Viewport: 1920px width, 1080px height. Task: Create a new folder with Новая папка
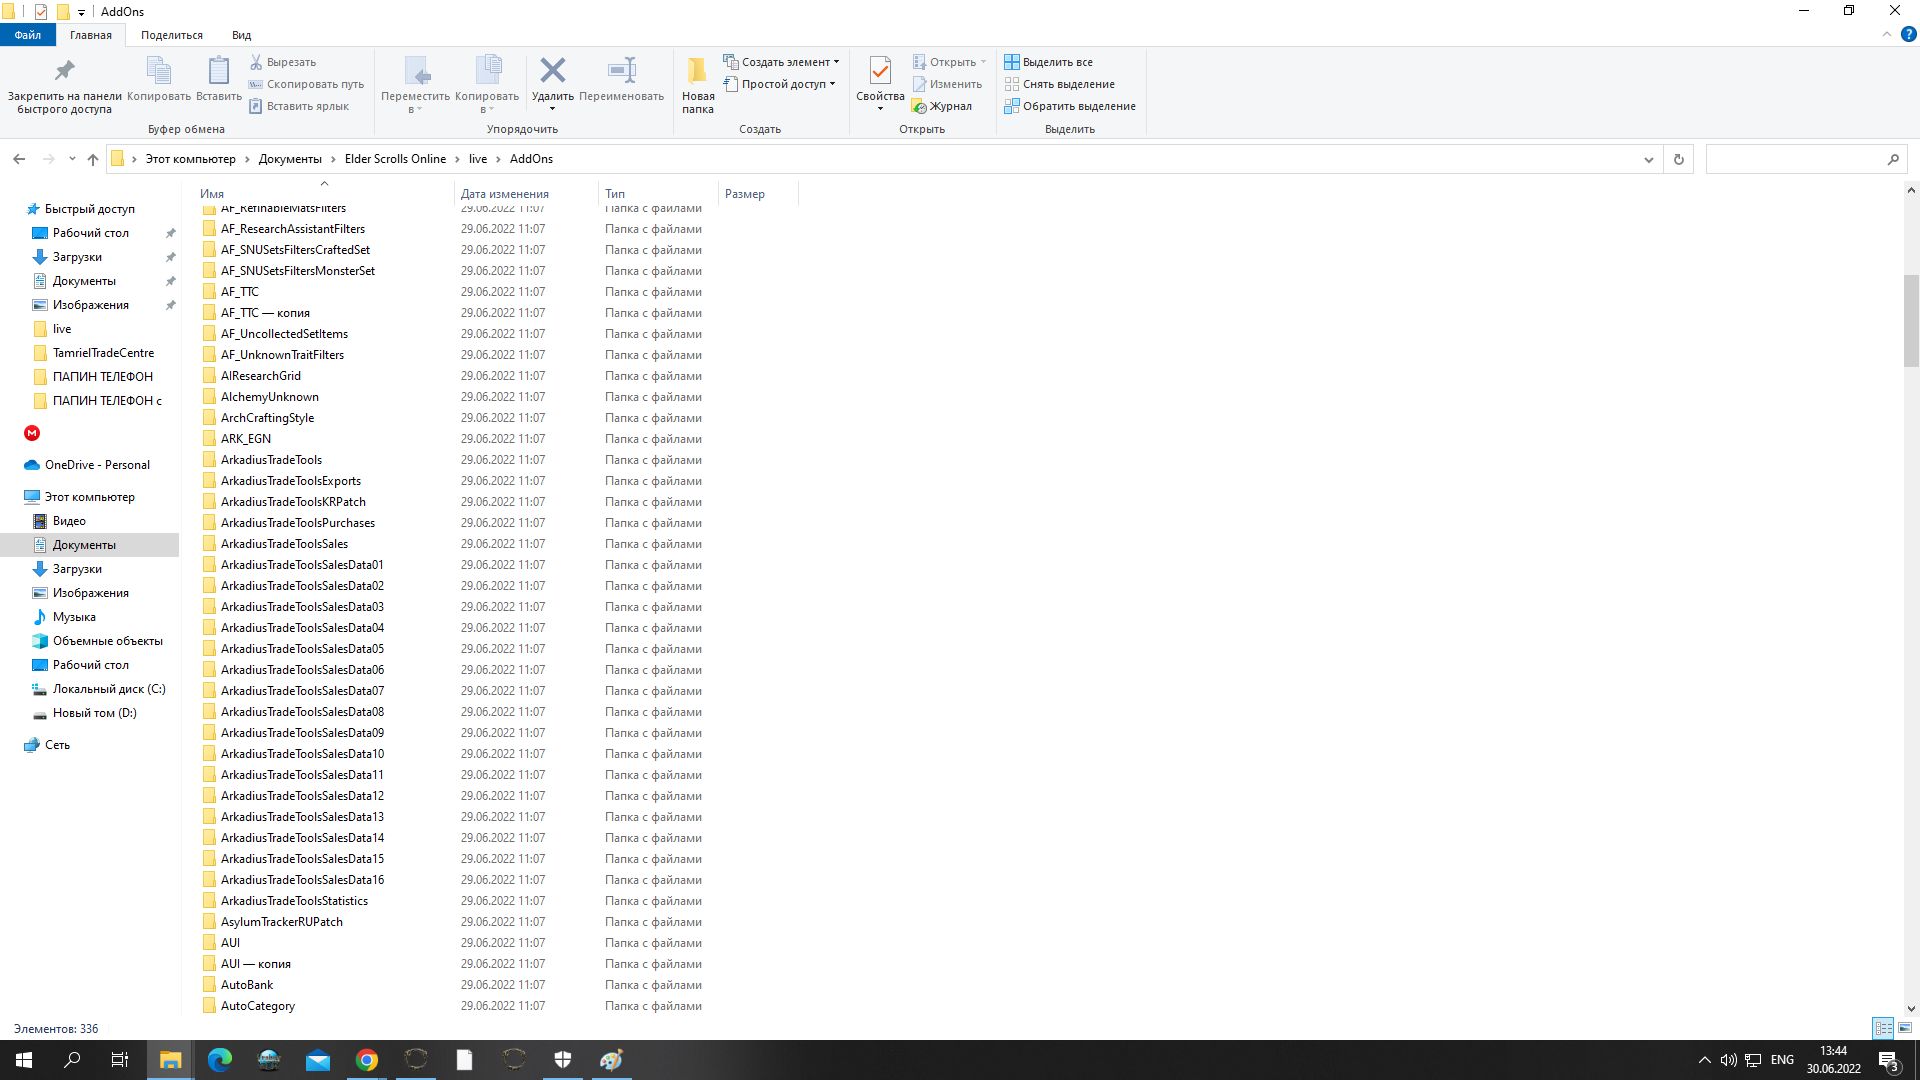pyautogui.click(x=698, y=85)
